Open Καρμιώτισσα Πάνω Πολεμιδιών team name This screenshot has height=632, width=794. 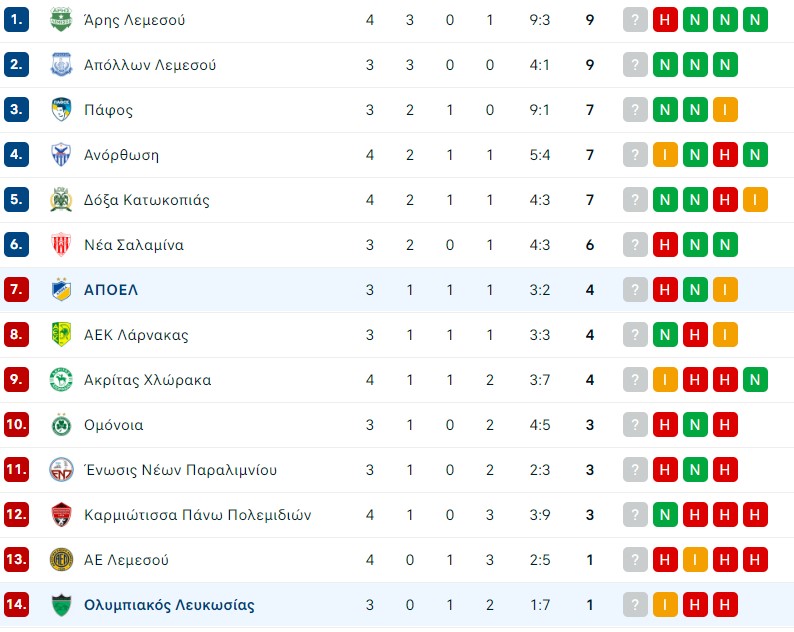coord(197,515)
